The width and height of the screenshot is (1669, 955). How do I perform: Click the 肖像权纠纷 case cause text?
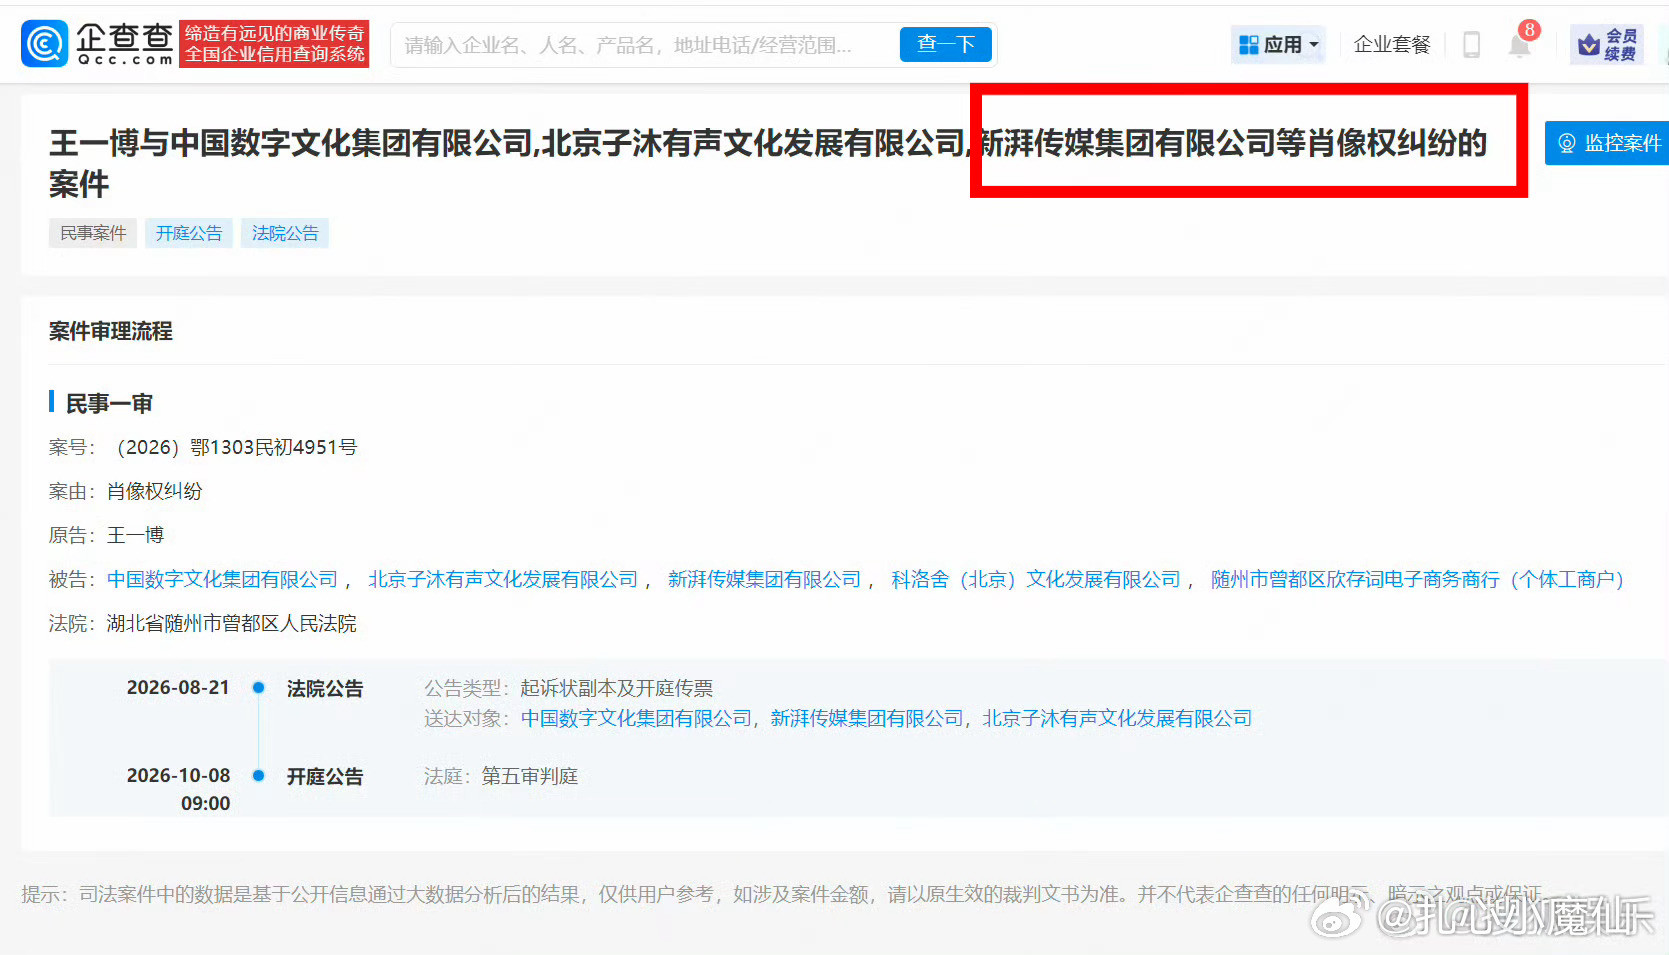pyautogui.click(x=155, y=491)
